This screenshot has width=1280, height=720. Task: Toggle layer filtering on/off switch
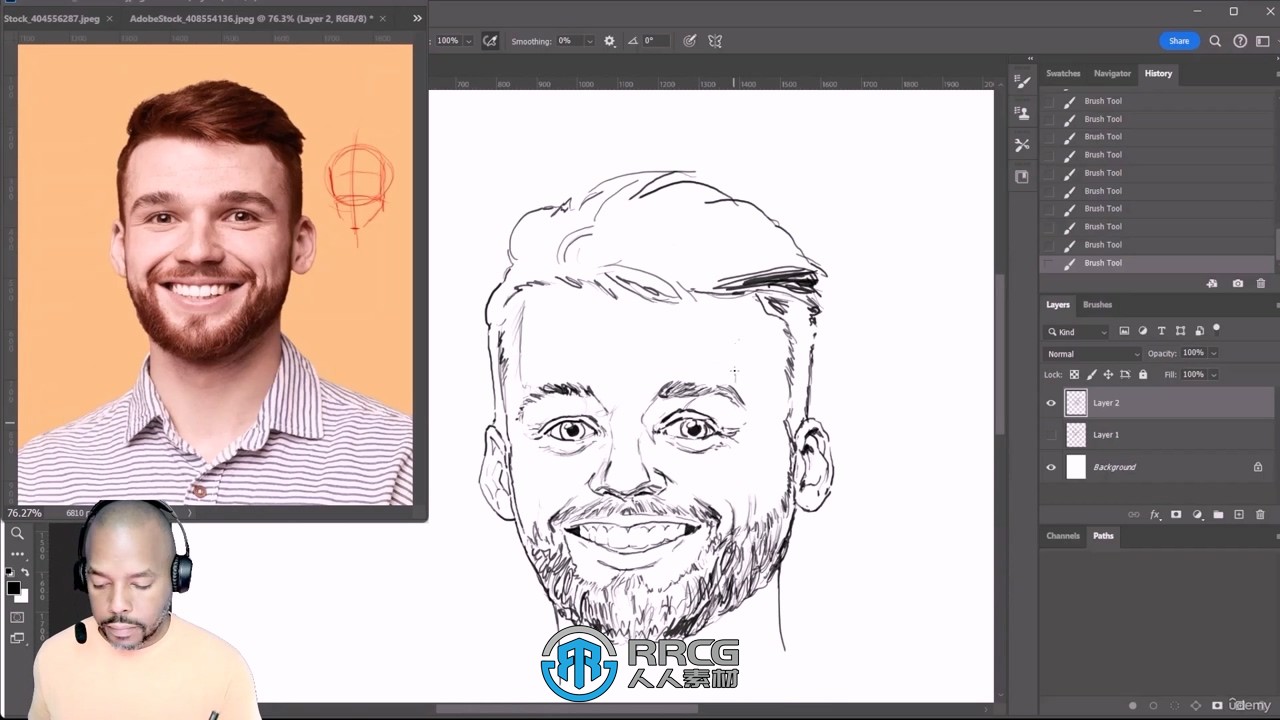click(x=1217, y=328)
